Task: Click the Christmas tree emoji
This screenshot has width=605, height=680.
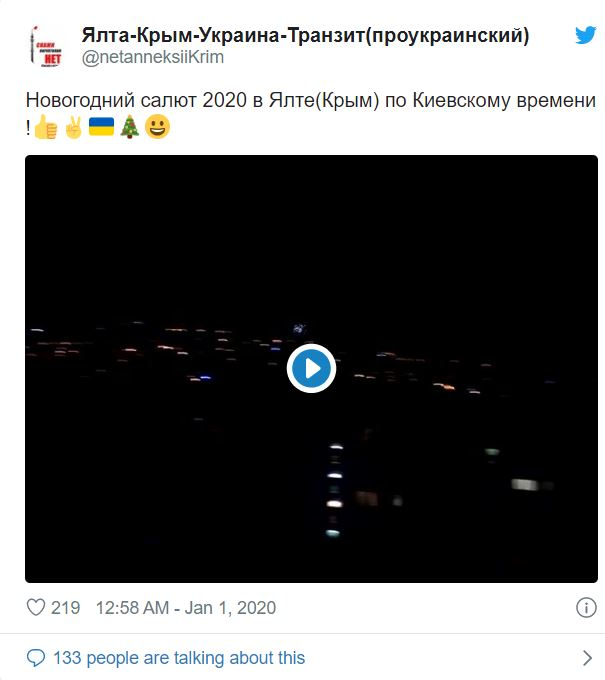Action: pos(129,127)
